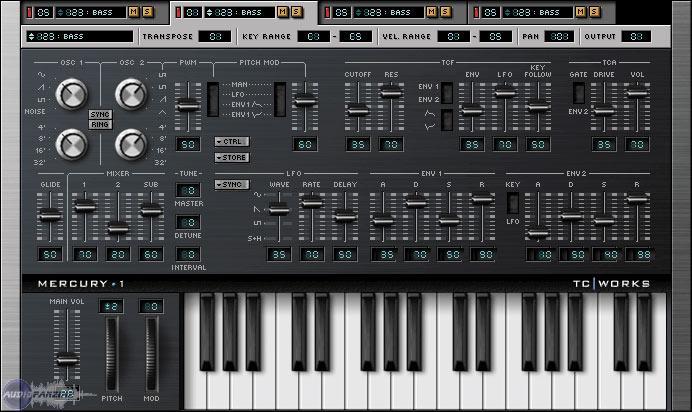Flip the PWM source switch

pyautogui.click(x=213, y=99)
